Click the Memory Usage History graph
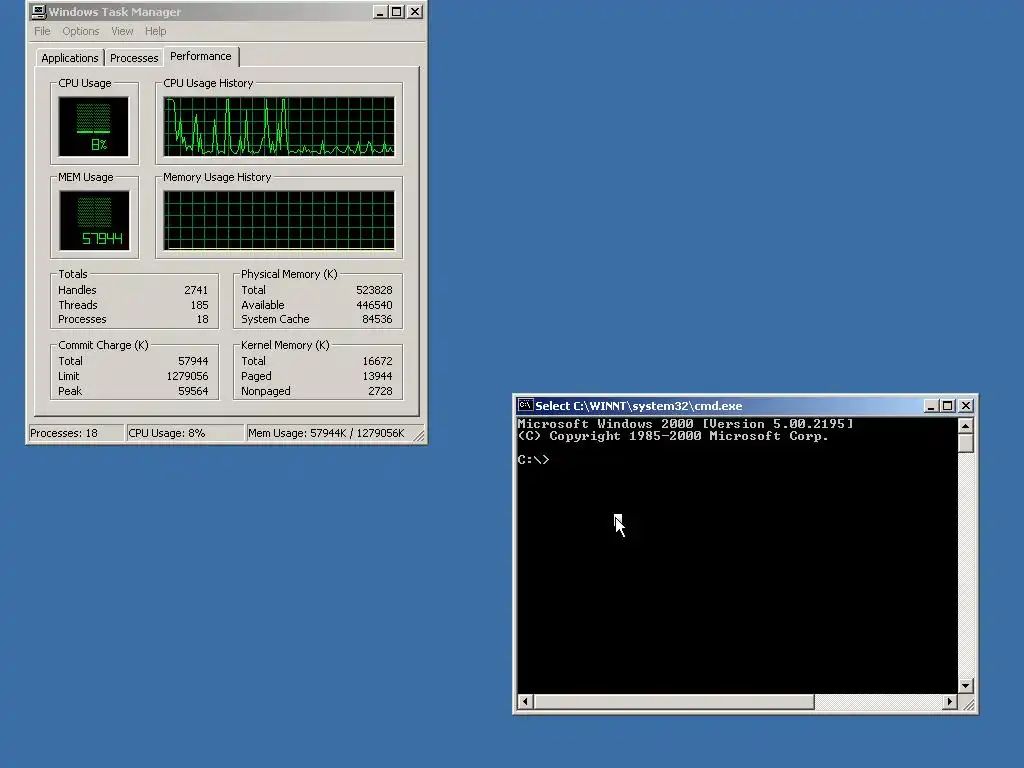The width and height of the screenshot is (1024, 768). click(x=279, y=221)
